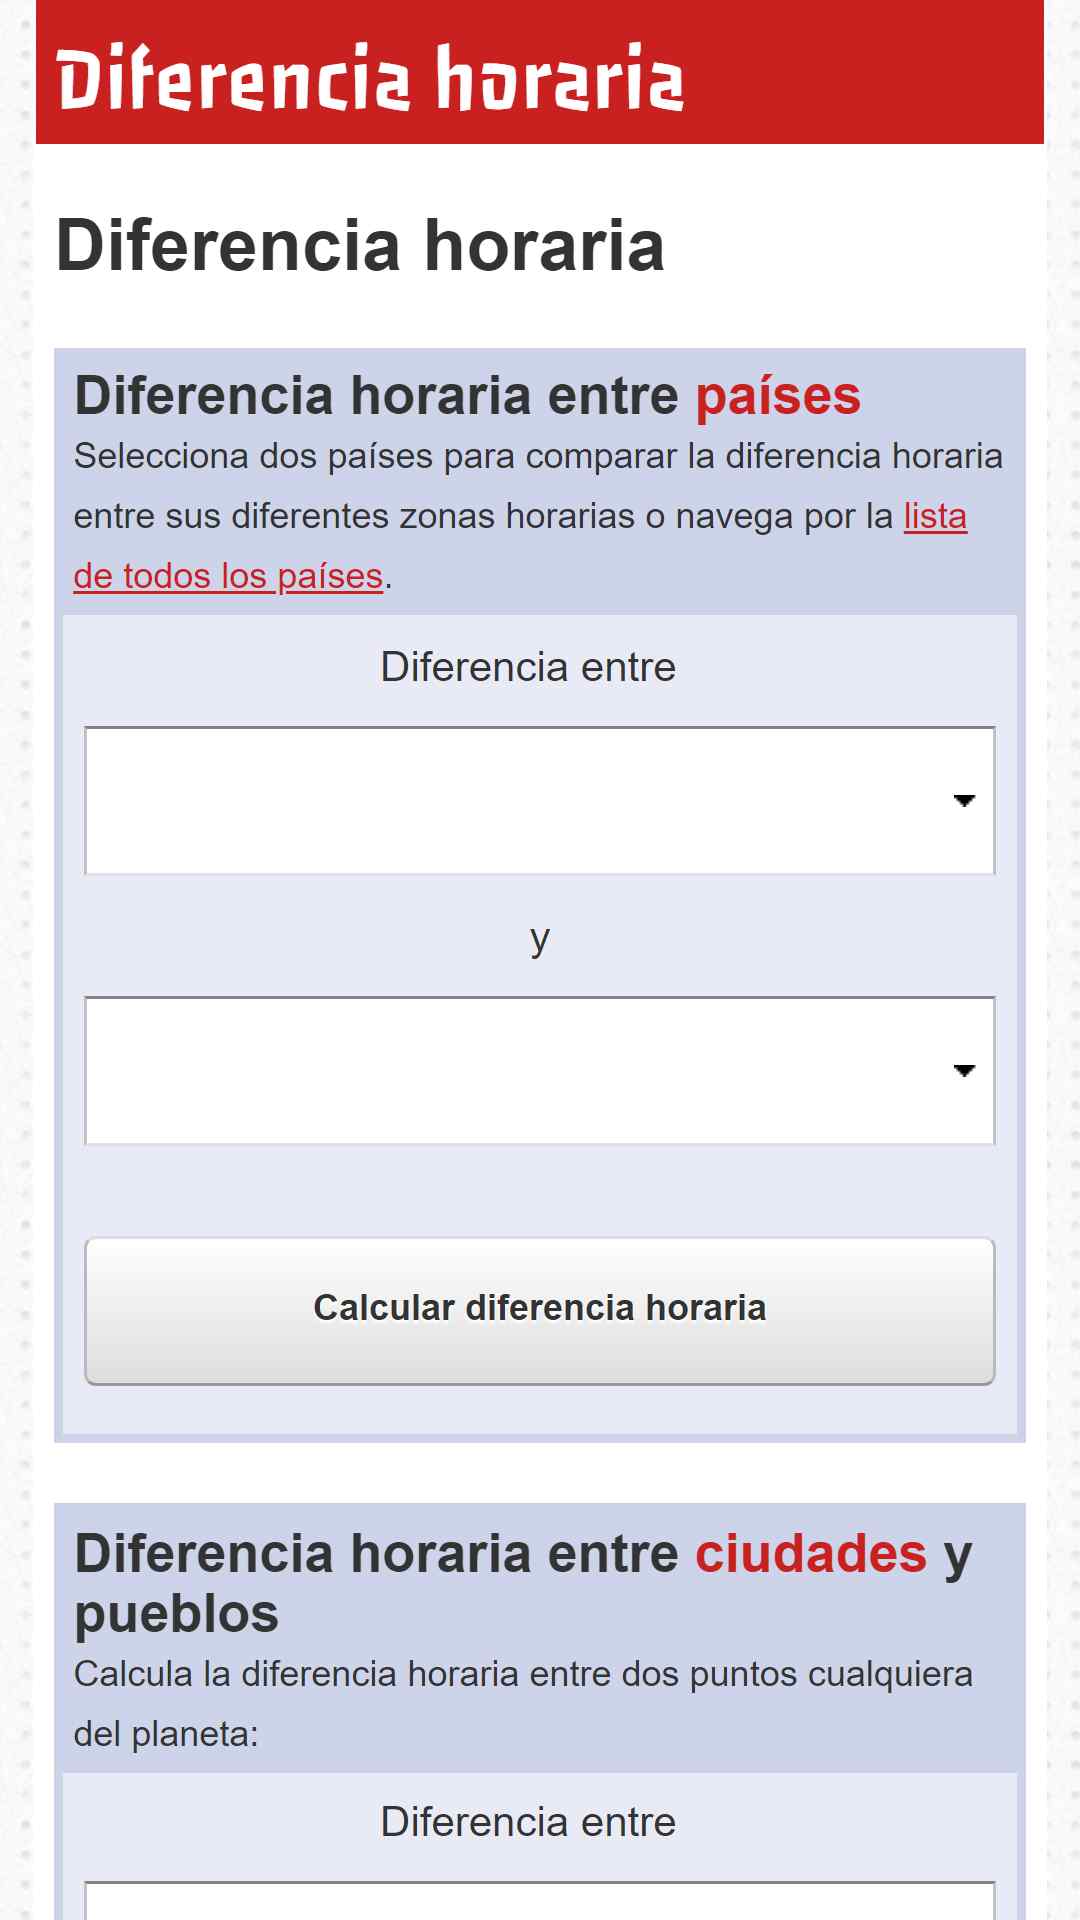This screenshot has height=1920, width=1080.
Task: Click 'Diferencia horaria entre' text in cities heading
Action: click(x=377, y=1554)
